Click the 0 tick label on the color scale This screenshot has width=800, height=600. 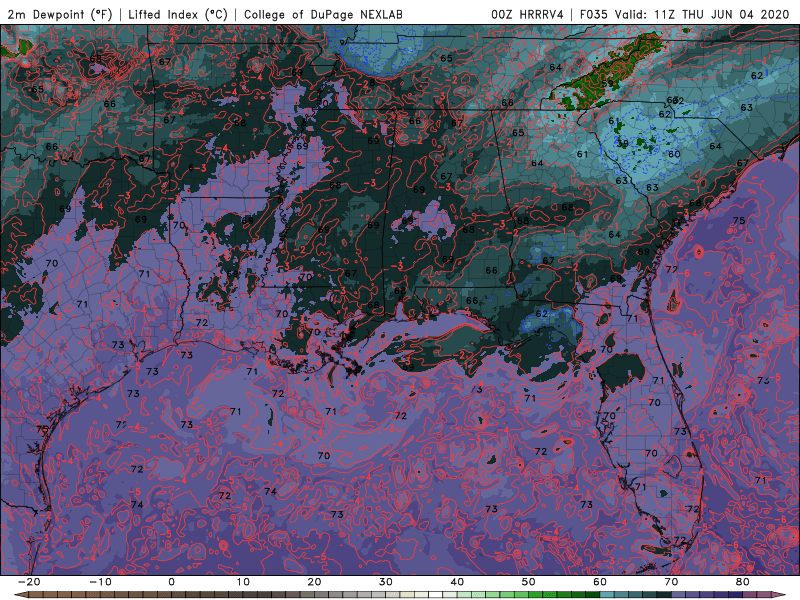[171, 582]
